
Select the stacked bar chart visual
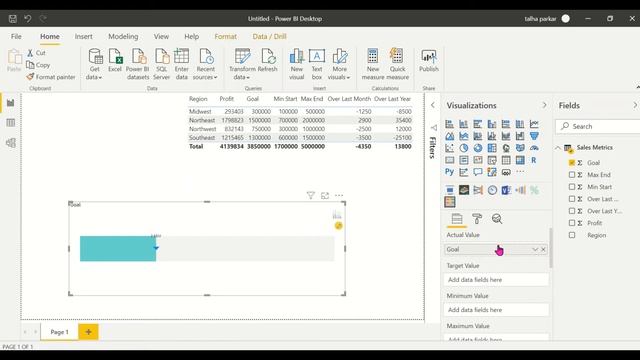tap(449, 124)
